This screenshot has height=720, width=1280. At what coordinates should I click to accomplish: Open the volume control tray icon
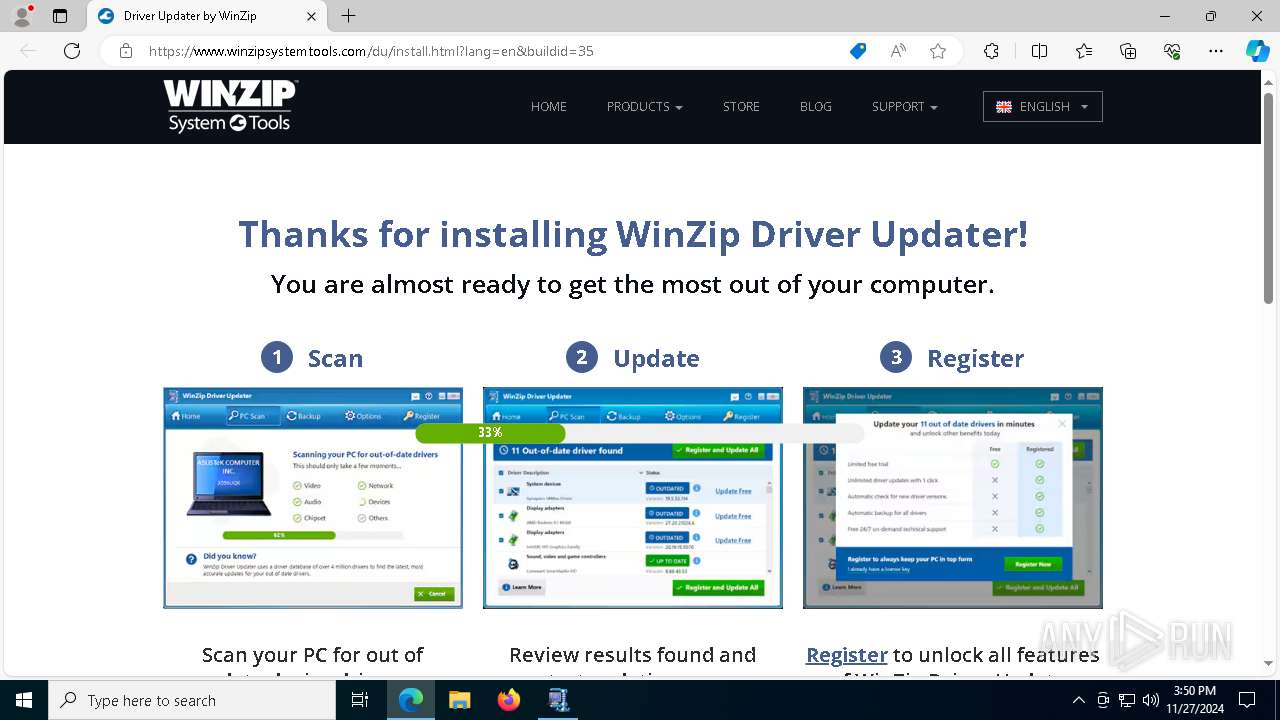pos(1151,700)
